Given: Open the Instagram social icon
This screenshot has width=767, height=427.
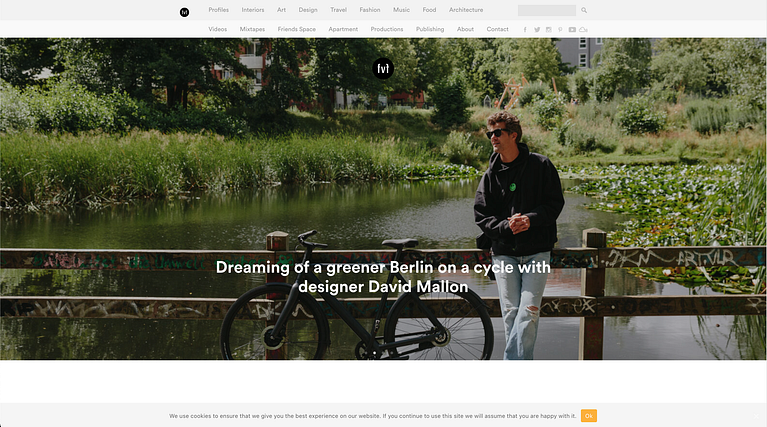Looking at the screenshot, I should [x=549, y=30].
